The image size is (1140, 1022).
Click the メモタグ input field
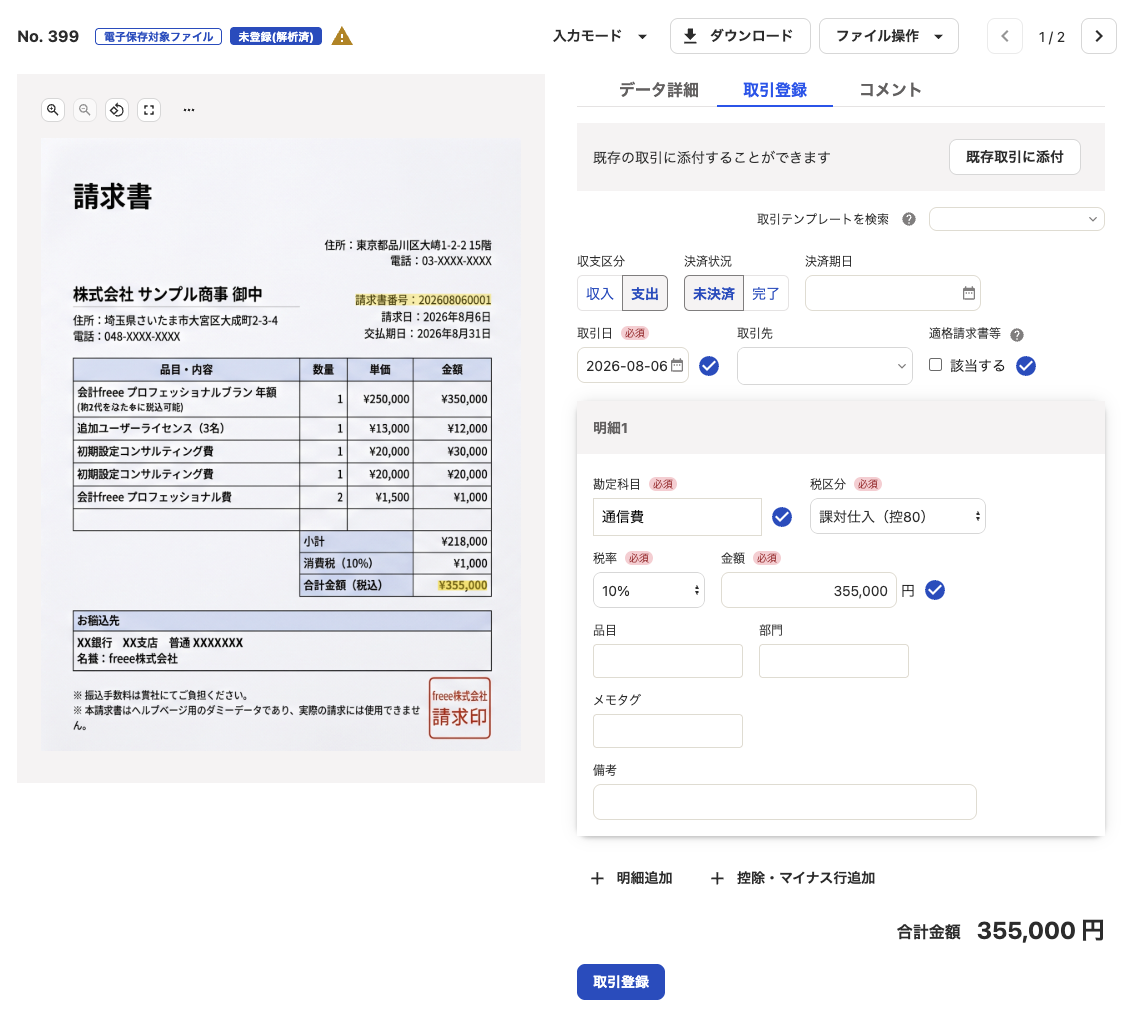[667, 731]
